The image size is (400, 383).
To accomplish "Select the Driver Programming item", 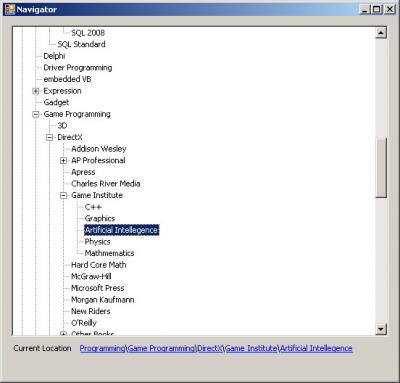I will (x=78, y=68).
